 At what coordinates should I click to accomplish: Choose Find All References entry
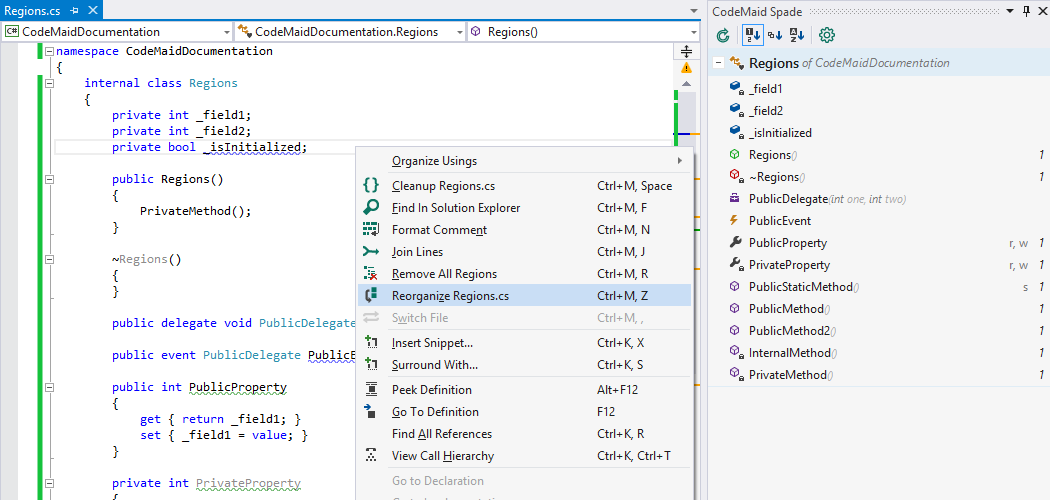coord(524,434)
